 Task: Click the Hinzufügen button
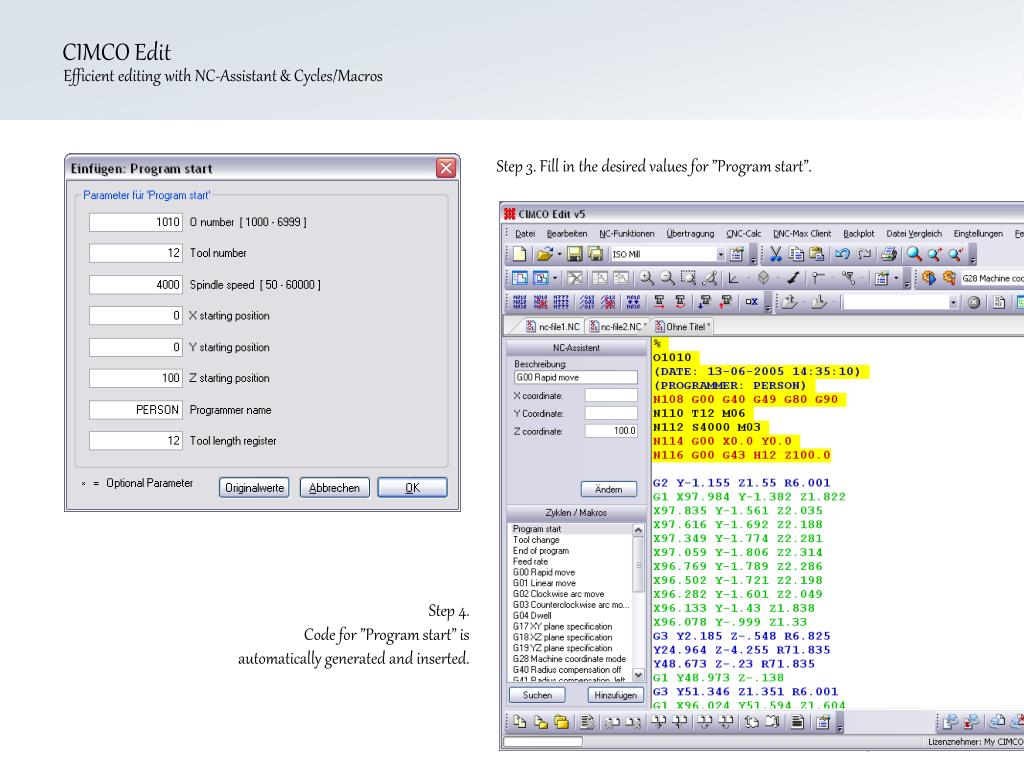[615, 695]
